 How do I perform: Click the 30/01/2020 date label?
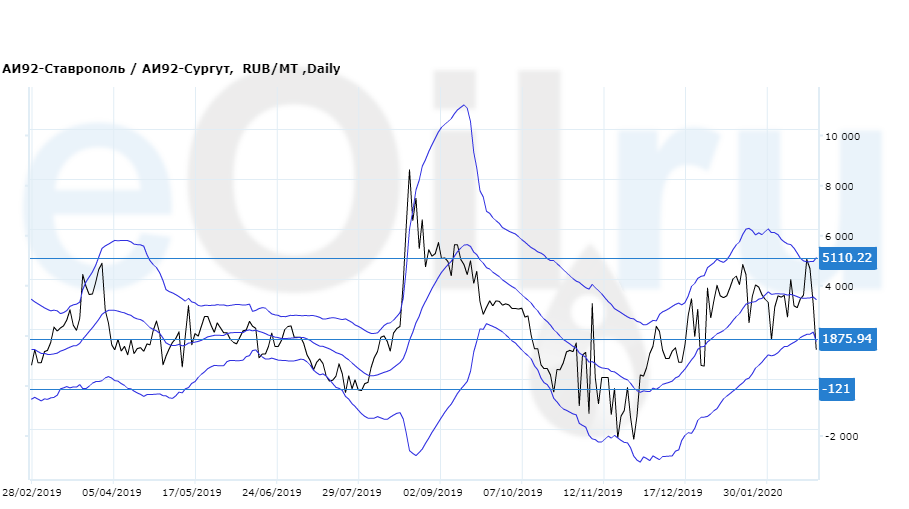(x=753, y=493)
